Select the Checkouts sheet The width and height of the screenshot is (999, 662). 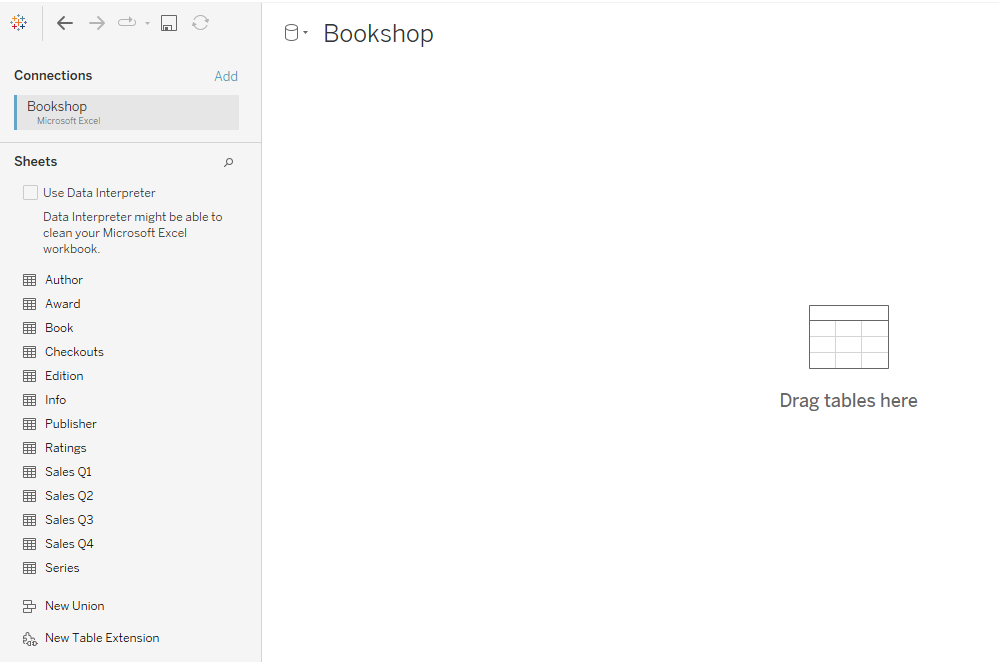74,352
